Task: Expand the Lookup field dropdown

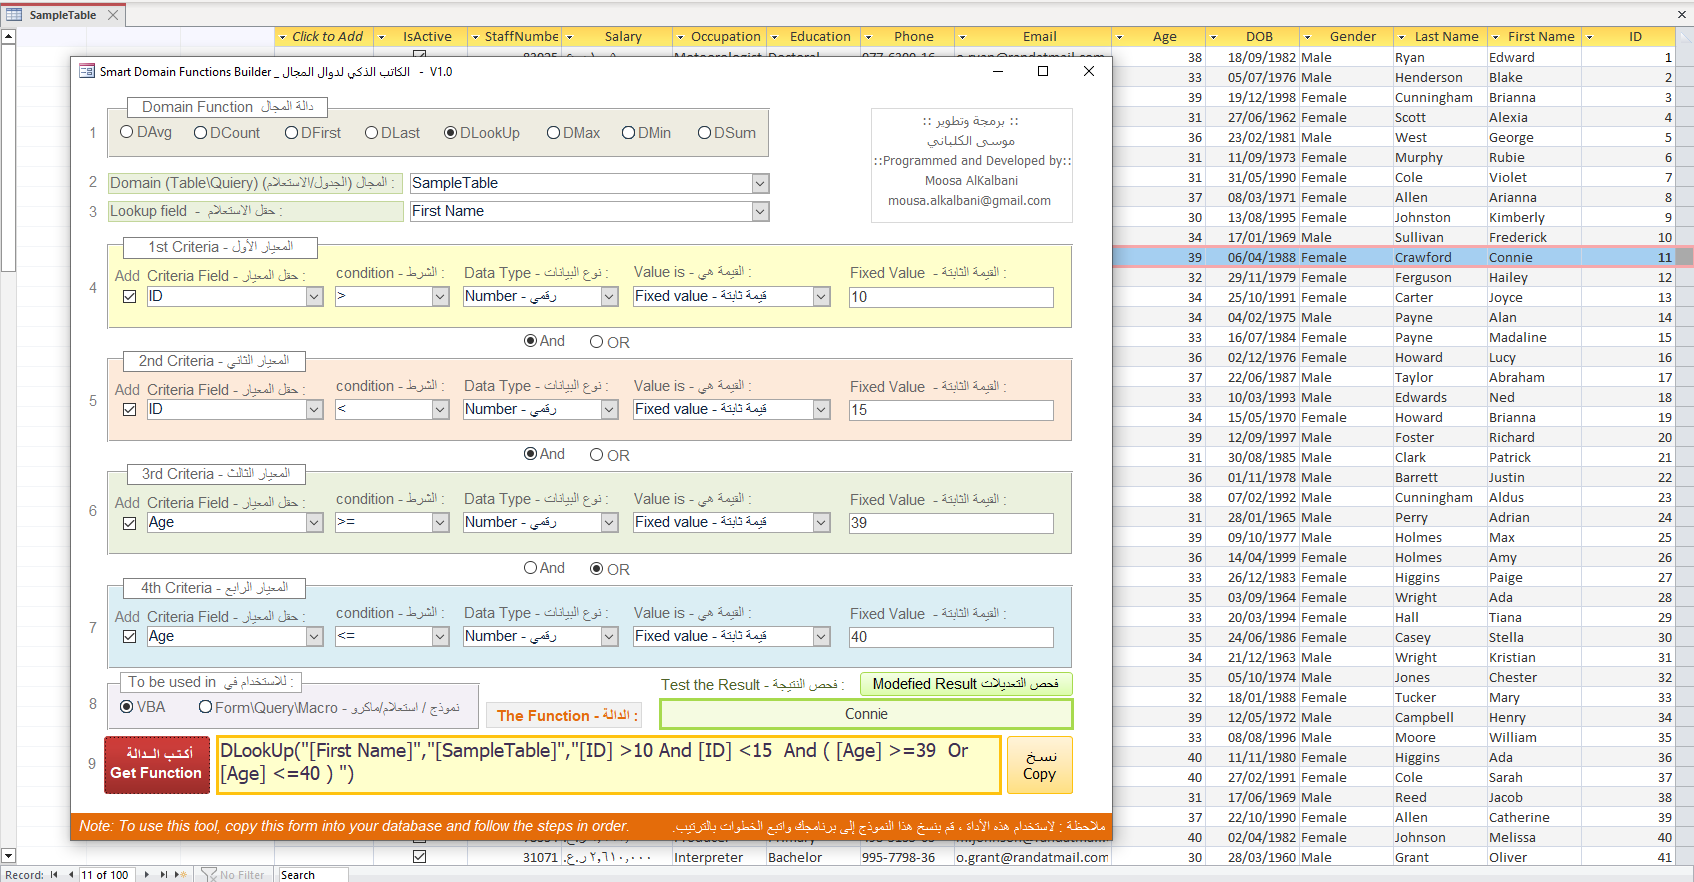Action: 760,212
